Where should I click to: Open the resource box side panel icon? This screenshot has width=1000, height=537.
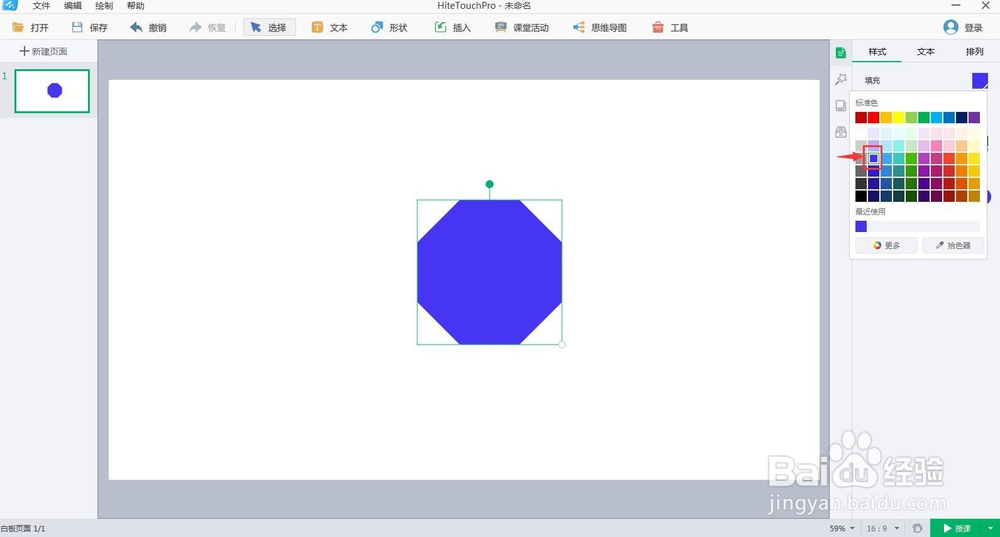click(841, 132)
